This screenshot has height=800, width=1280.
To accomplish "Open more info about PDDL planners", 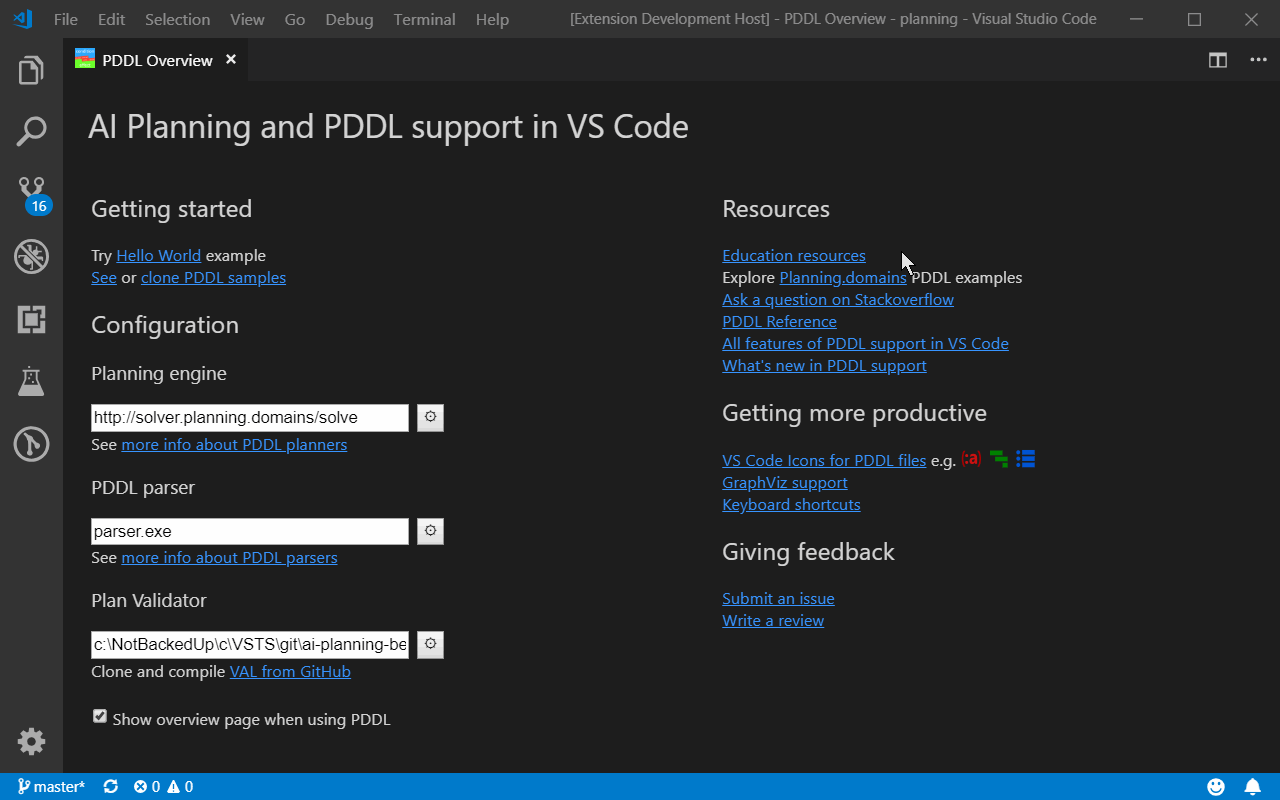I will 234,444.
